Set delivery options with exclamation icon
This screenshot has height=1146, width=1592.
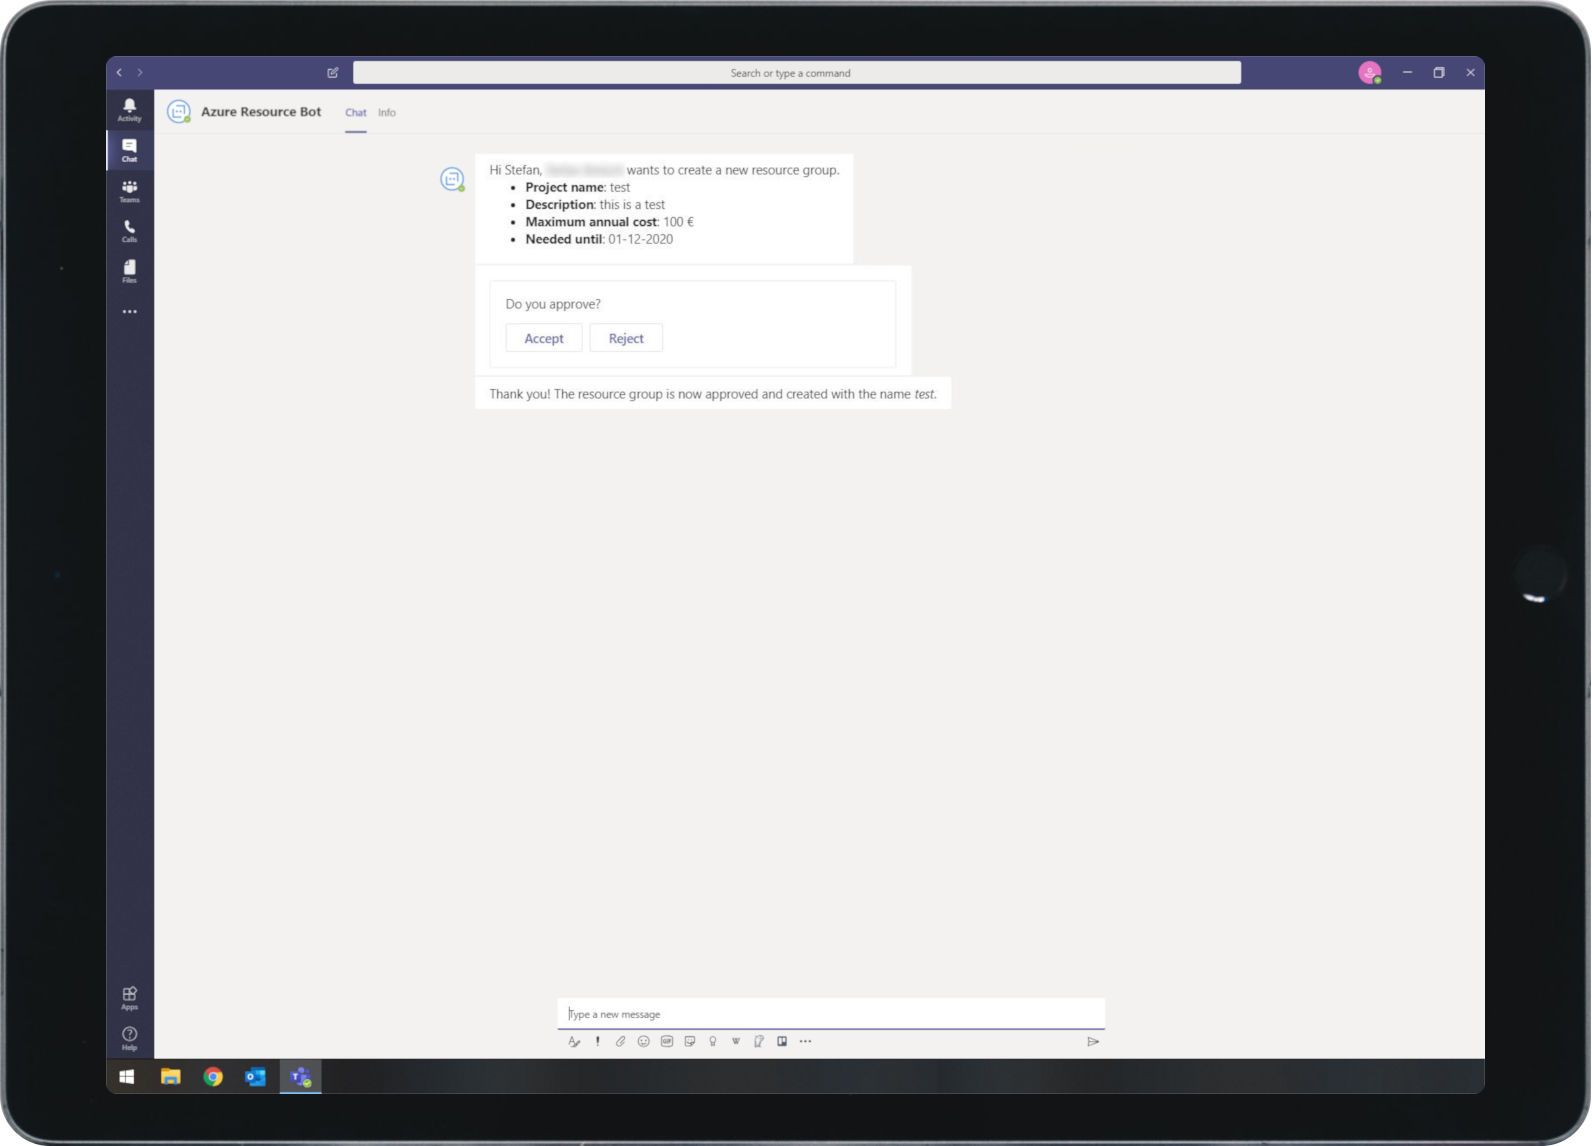click(597, 1041)
